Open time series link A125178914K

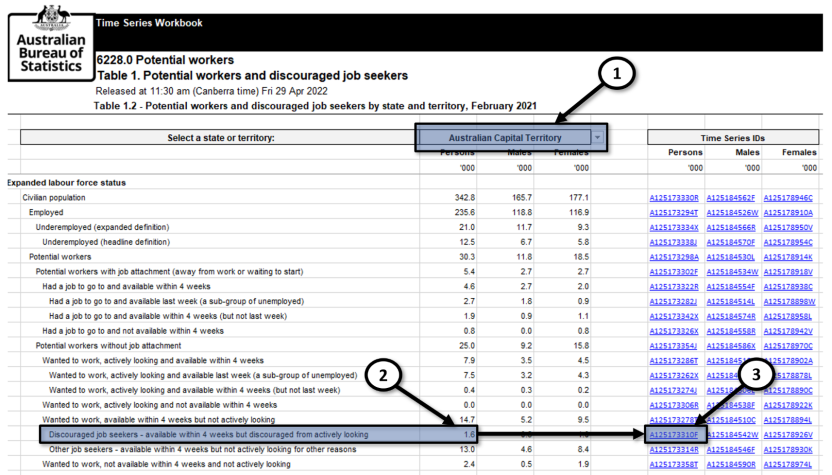(x=788, y=257)
